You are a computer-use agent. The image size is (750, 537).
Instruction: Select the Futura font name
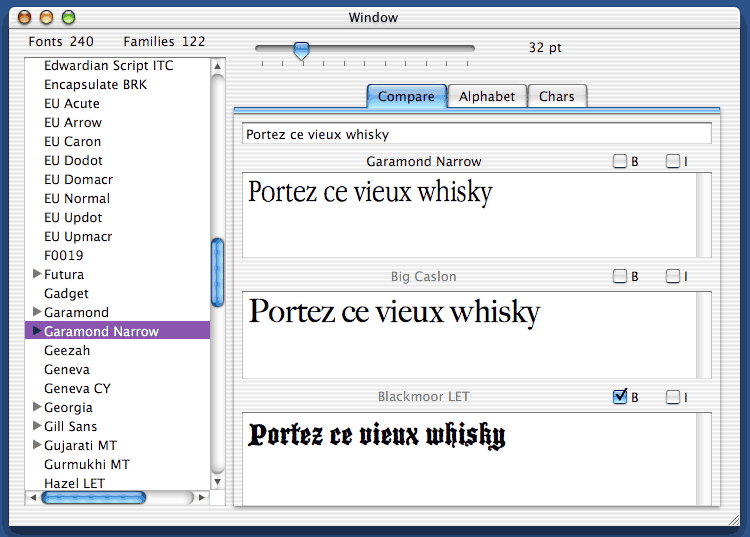point(64,274)
